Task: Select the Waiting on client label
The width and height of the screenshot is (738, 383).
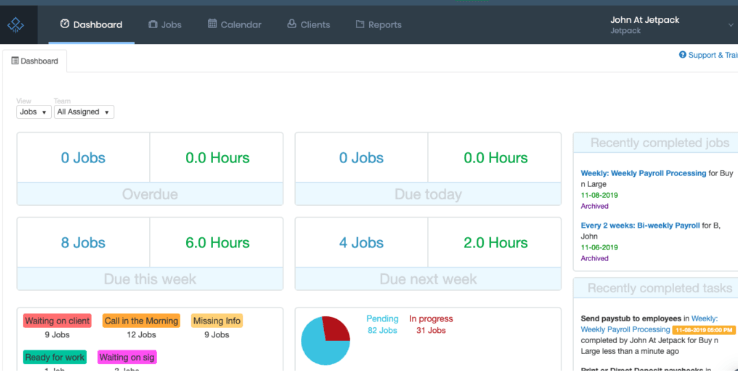Action: [x=57, y=321]
